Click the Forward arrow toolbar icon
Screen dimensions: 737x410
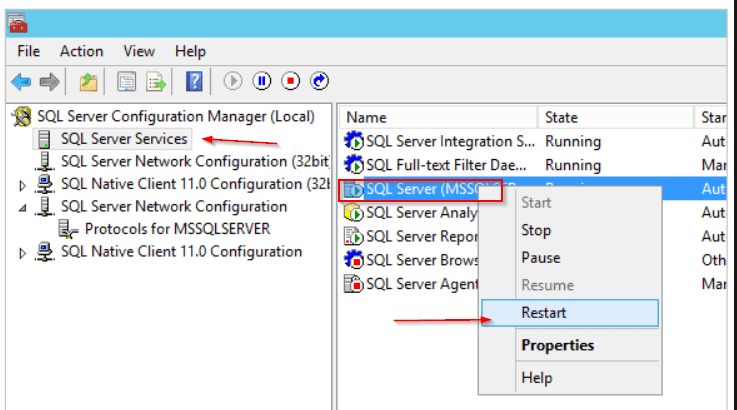point(49,82)
